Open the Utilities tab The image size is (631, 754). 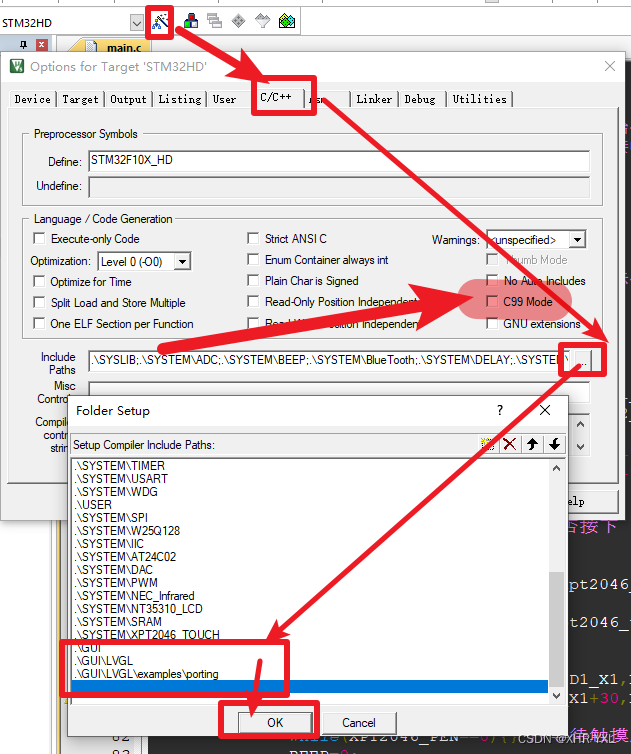(480, 99)
